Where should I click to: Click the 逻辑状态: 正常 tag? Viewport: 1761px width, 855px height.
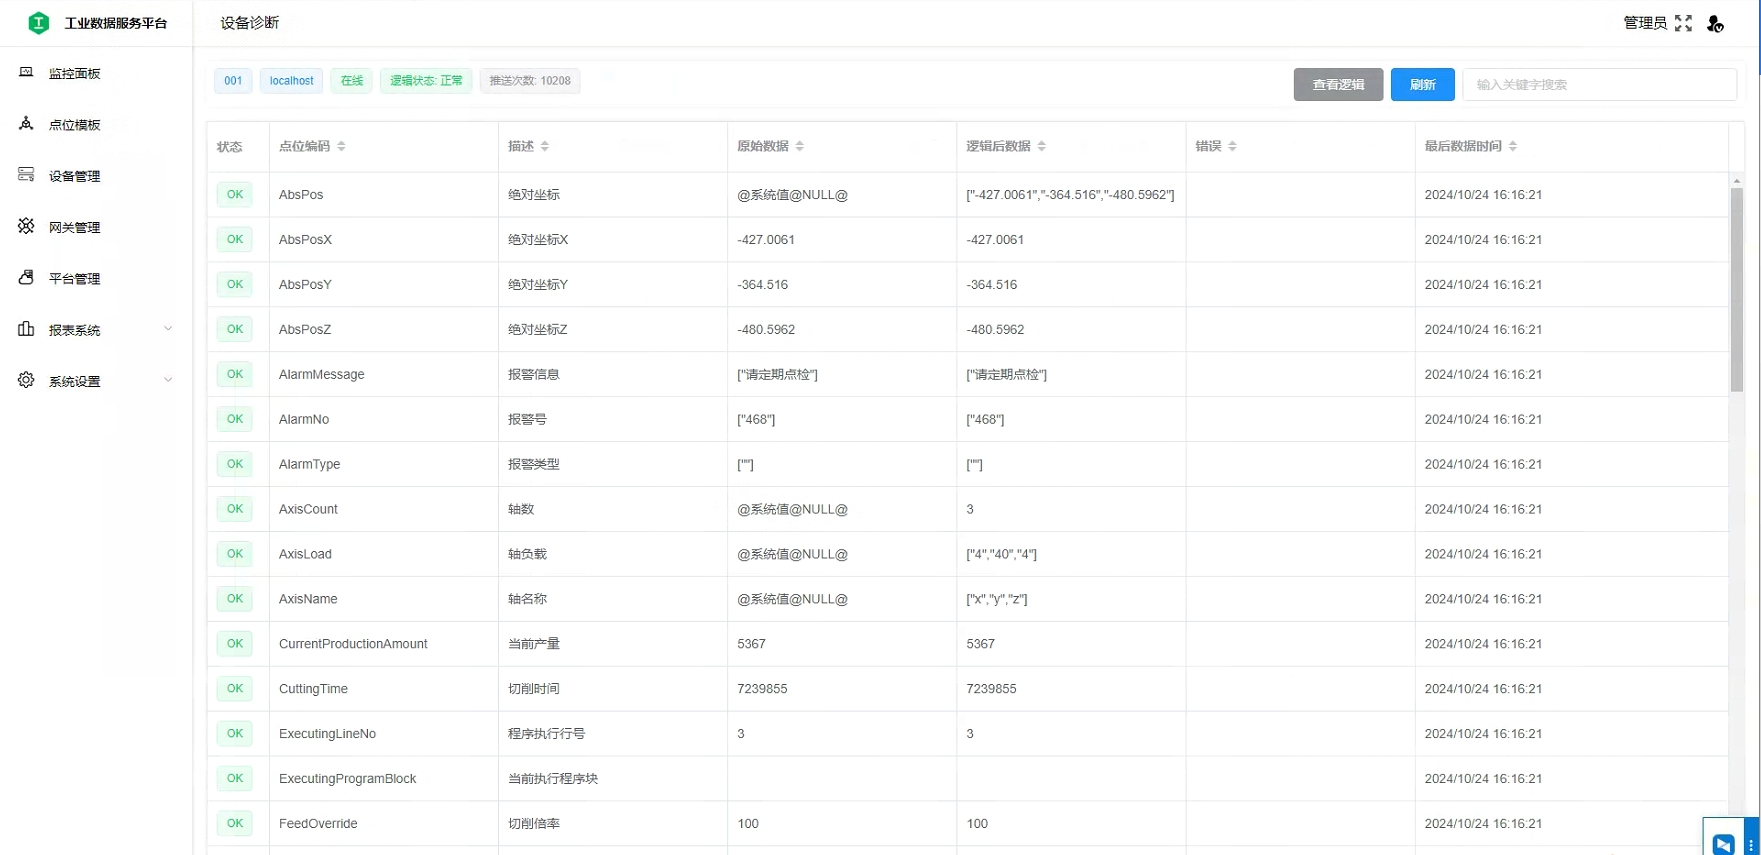click(x=426, y=81)
